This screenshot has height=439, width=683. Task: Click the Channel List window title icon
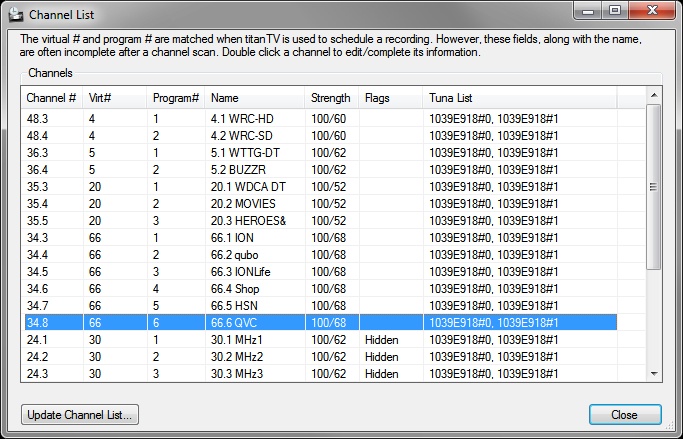tap(16, 14)
